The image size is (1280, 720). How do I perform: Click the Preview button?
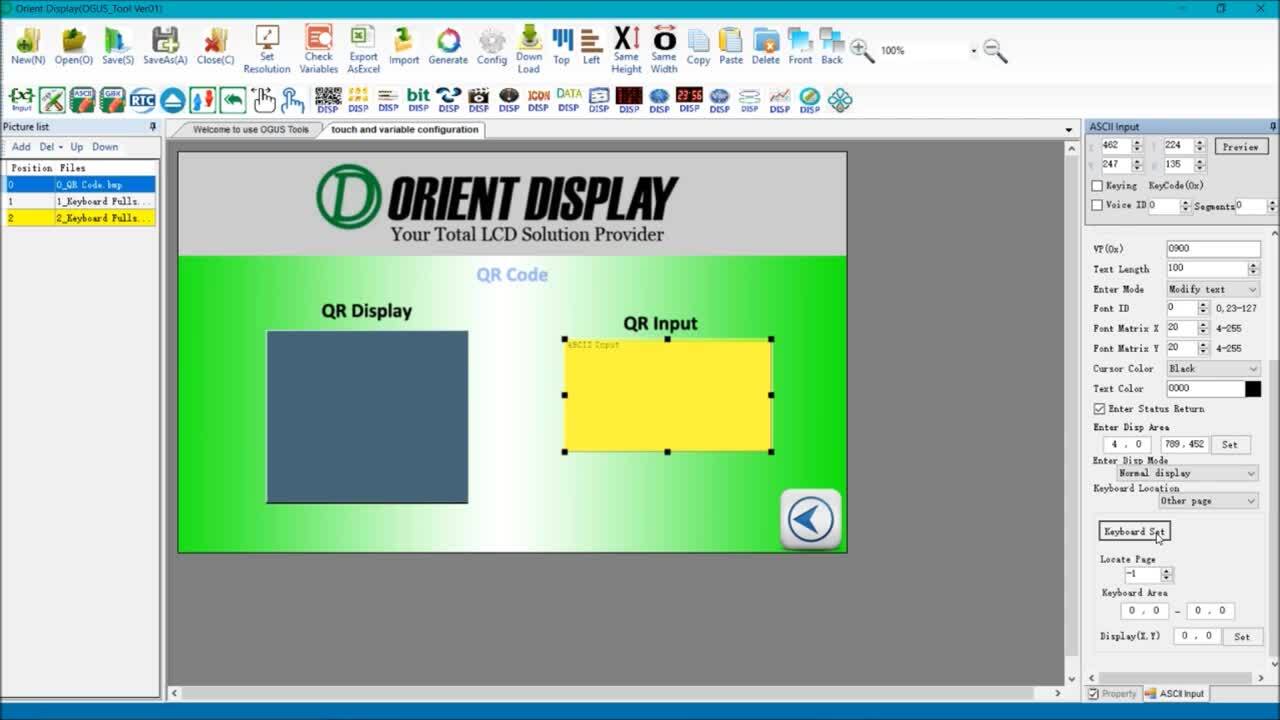click(x=1241, y=147)
